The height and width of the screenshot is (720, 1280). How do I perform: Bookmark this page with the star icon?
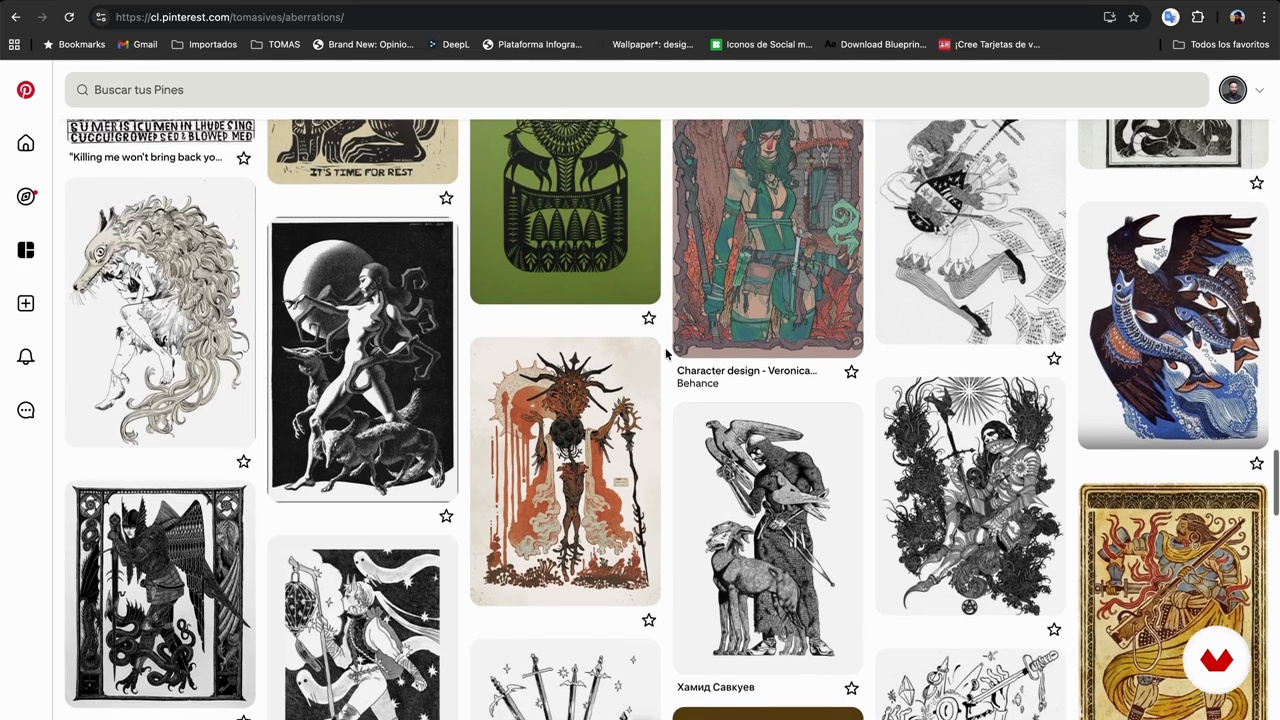coord(1133,17)
